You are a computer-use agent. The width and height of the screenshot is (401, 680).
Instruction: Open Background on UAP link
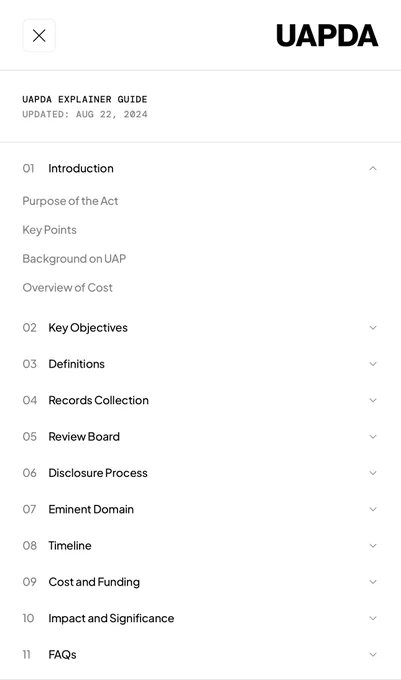click(x=74, y=259)
